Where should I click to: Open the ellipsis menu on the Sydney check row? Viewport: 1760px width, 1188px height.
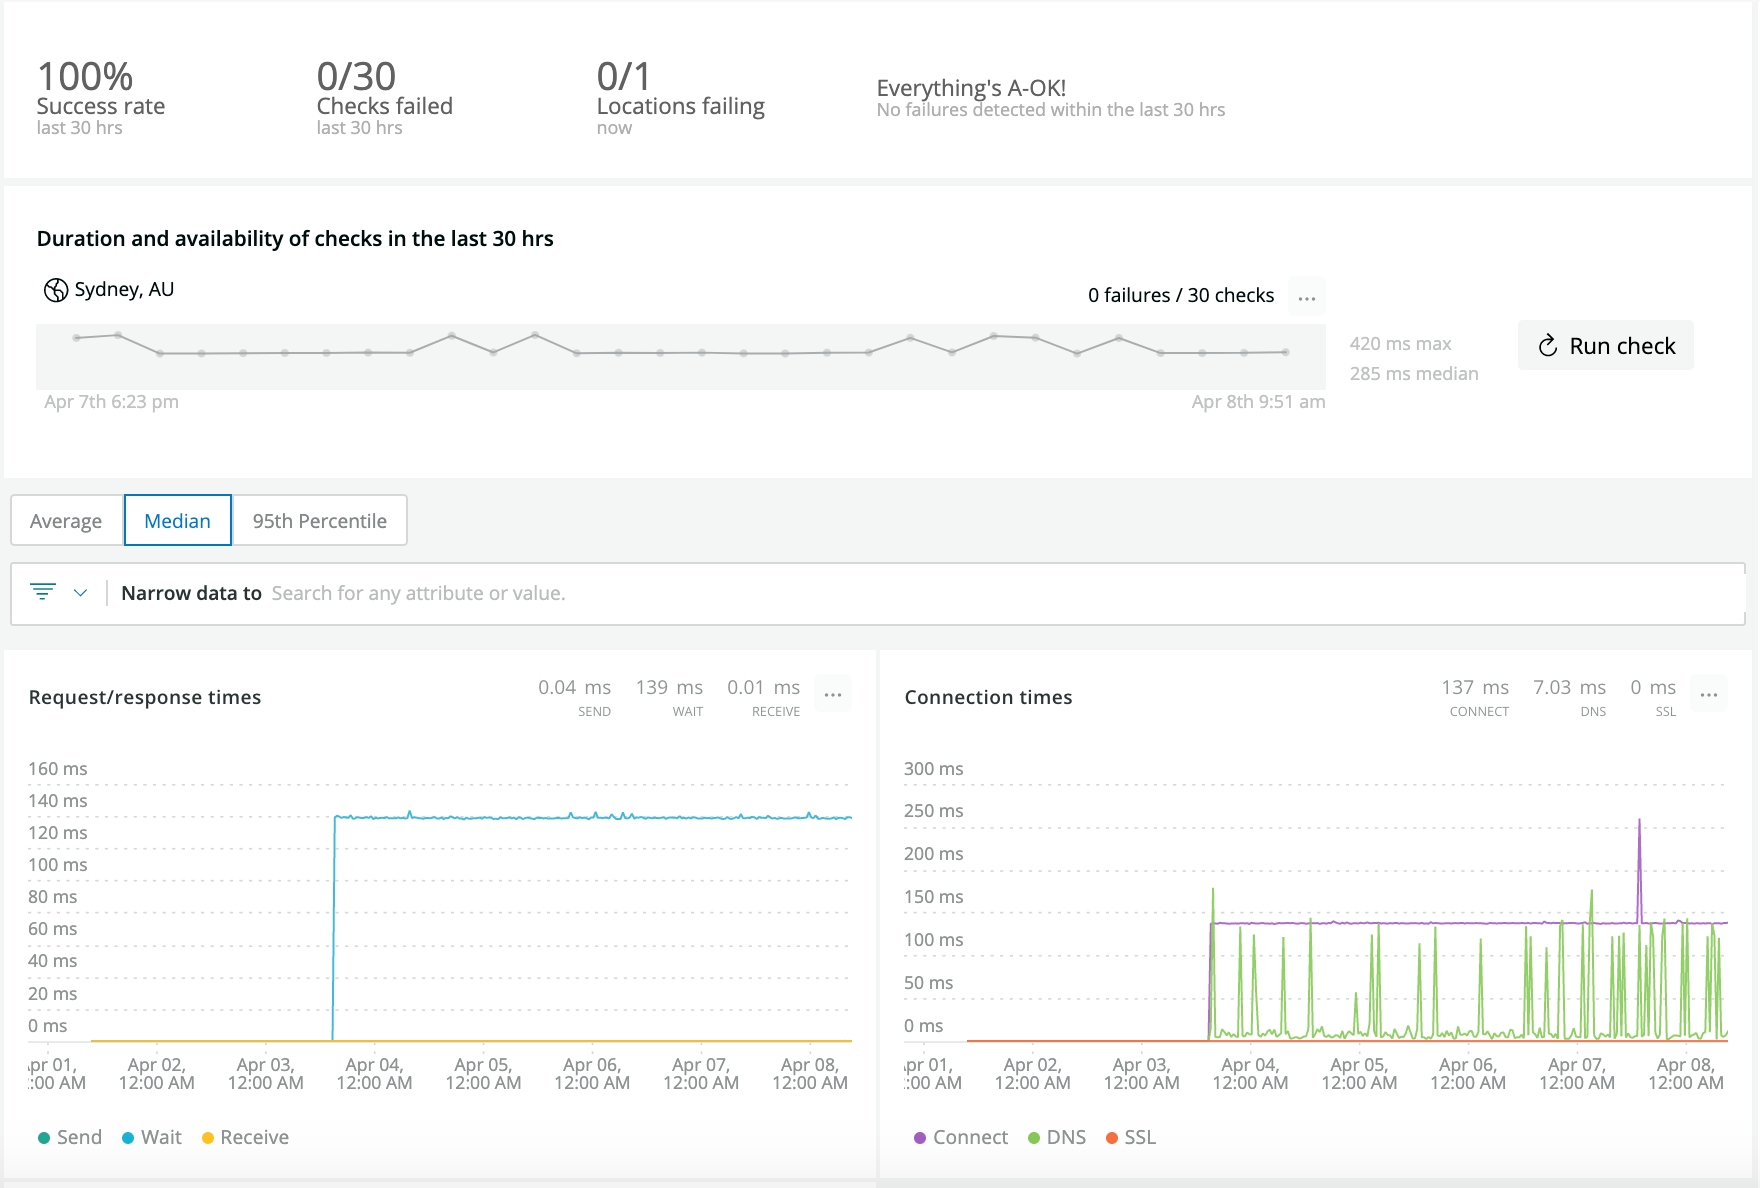[x=1307, y=295]
